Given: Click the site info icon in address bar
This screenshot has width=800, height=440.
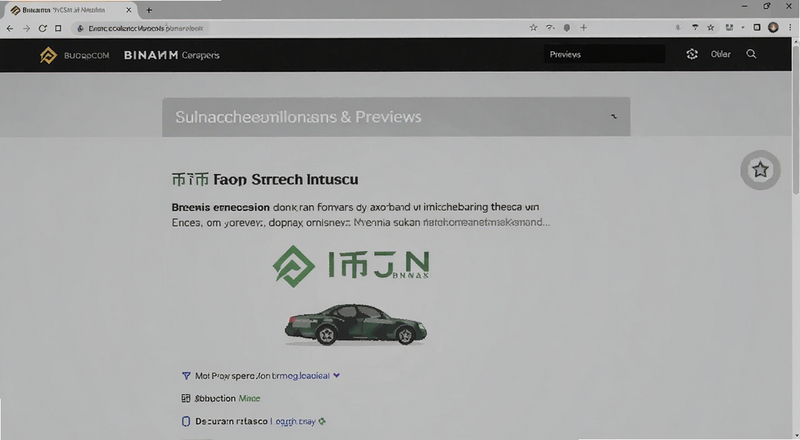Looking at the screenshot, I should click(x=80, y=28).
